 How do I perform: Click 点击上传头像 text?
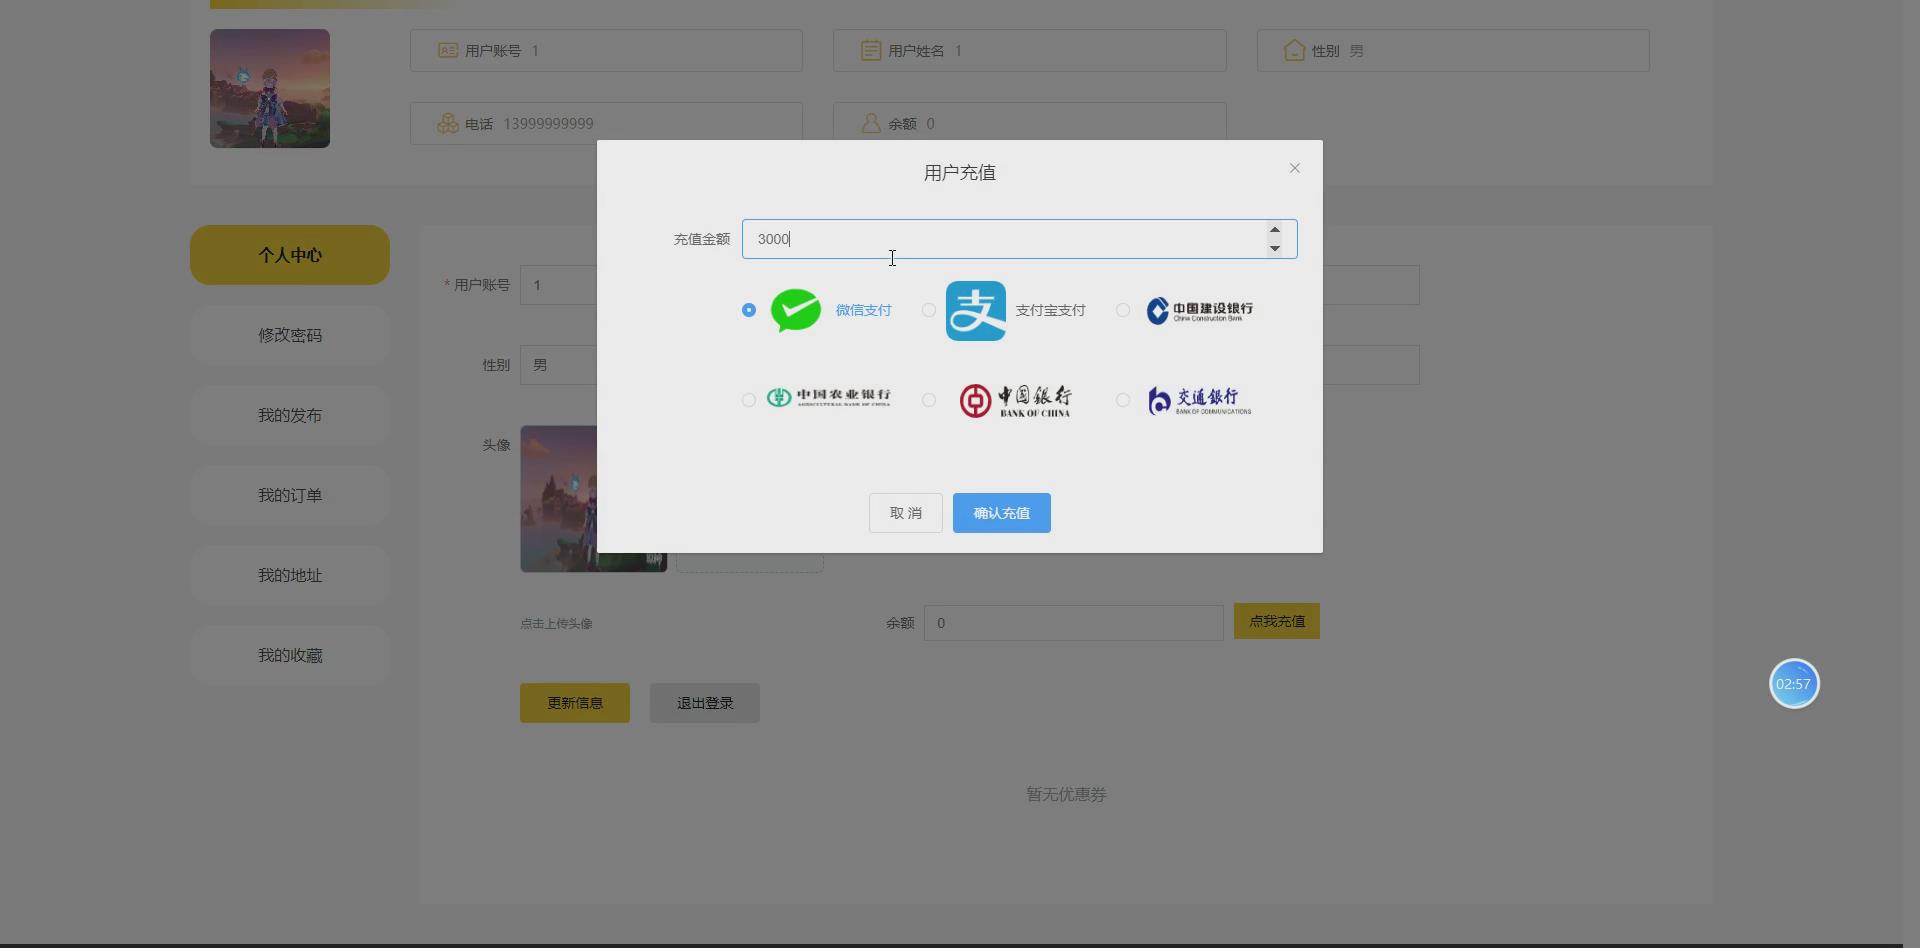(556, 623)
